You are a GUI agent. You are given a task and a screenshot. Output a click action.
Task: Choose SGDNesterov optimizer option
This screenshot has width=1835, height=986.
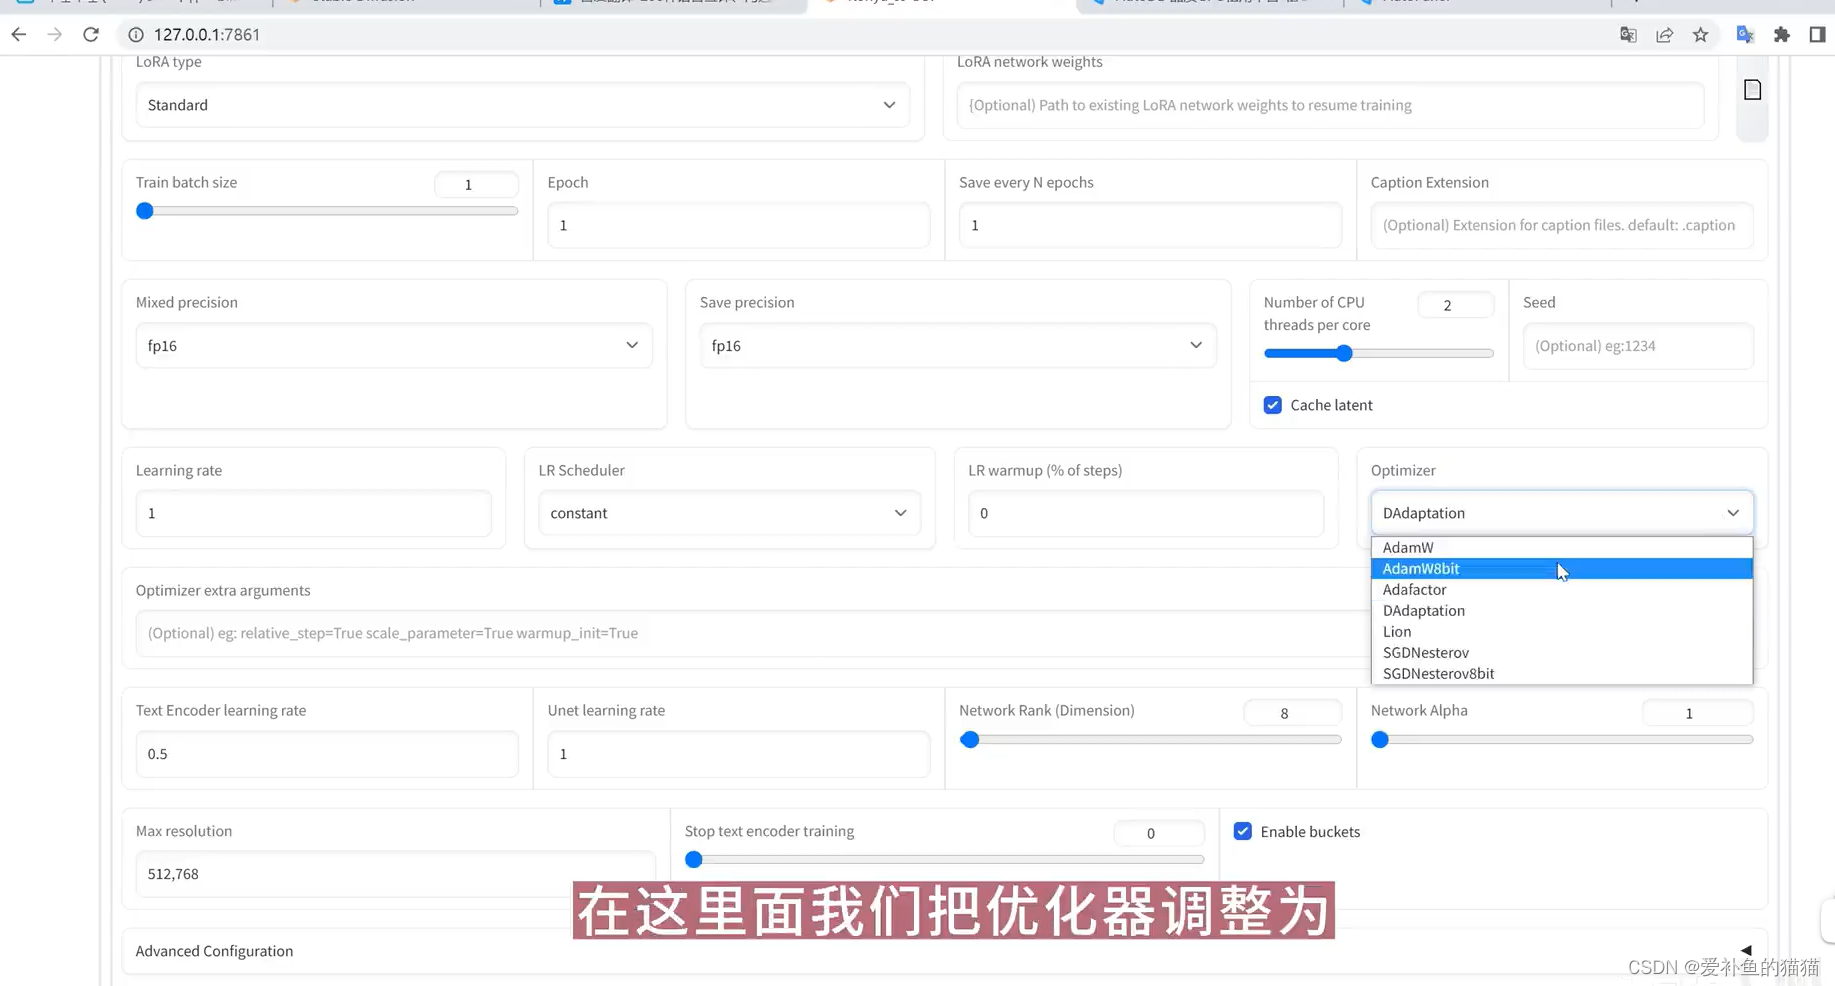(x=1562, y=652)
